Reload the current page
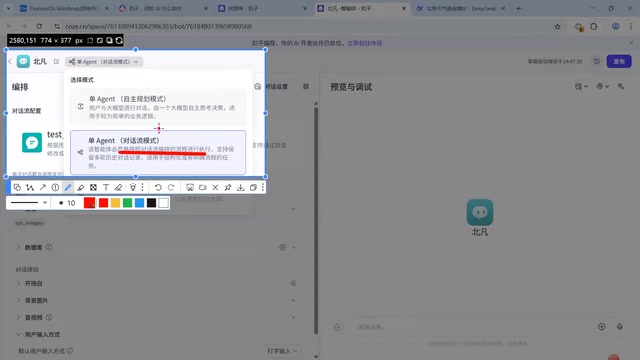This screenshot has height=360, width=640. pyautogui.click(x=39, y=26)
